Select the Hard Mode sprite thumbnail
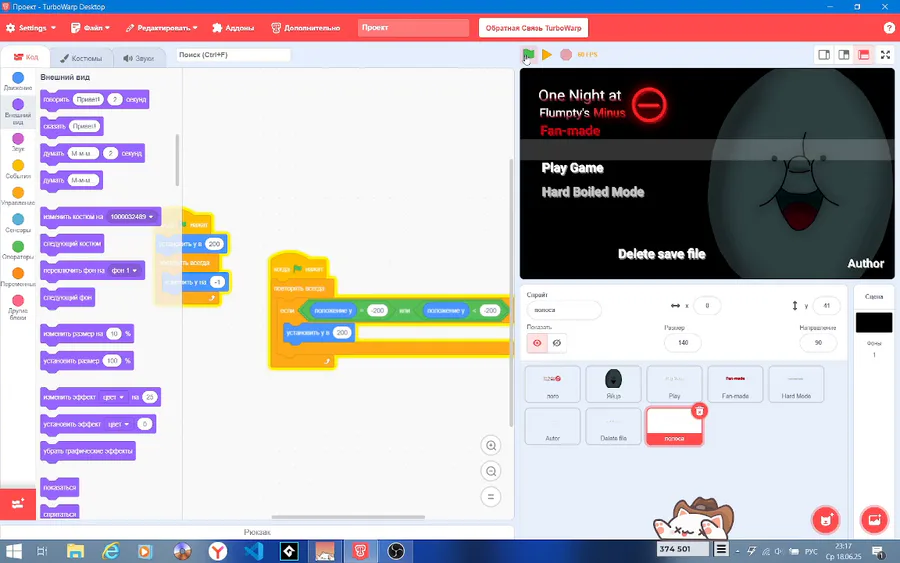This screenshot has width=900, height=563. coord(796,384)
